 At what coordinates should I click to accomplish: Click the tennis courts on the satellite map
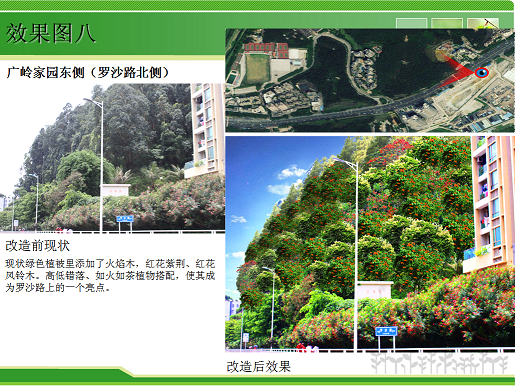pyautogui.click(x=266, y=49)
